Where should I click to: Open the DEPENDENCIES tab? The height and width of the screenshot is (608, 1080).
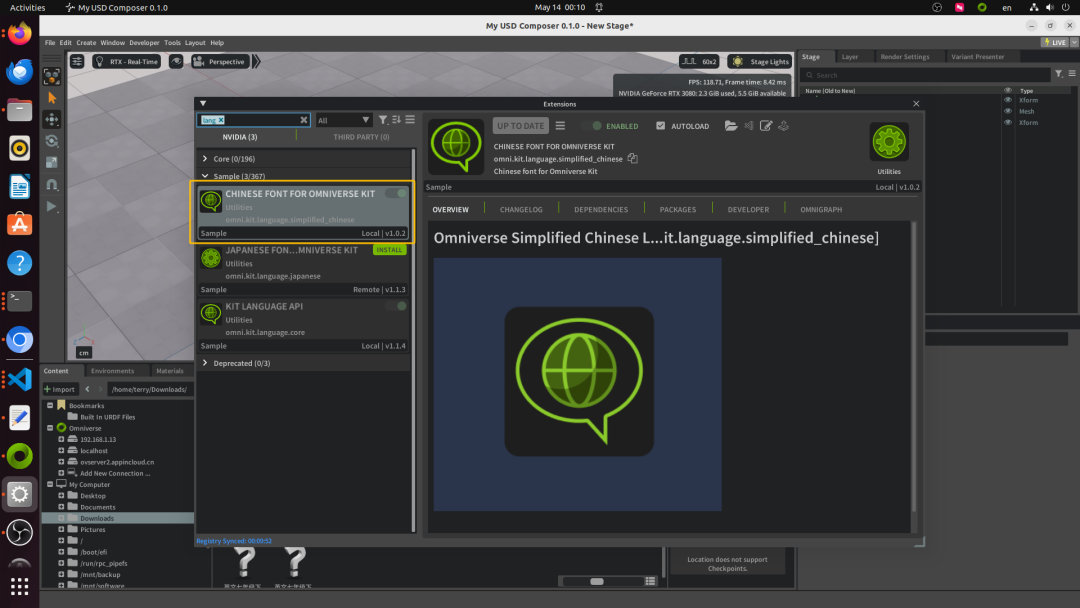click(x=601, y=209)
